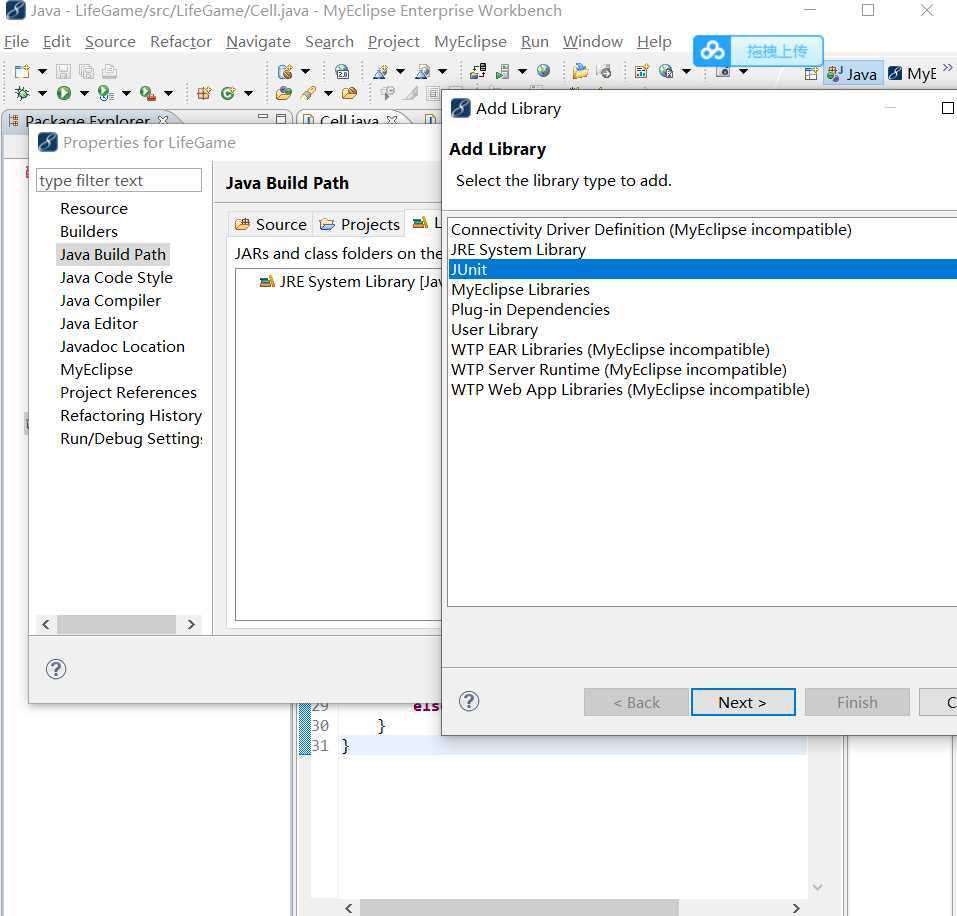Click the New Java Class icon

point(228,93)
